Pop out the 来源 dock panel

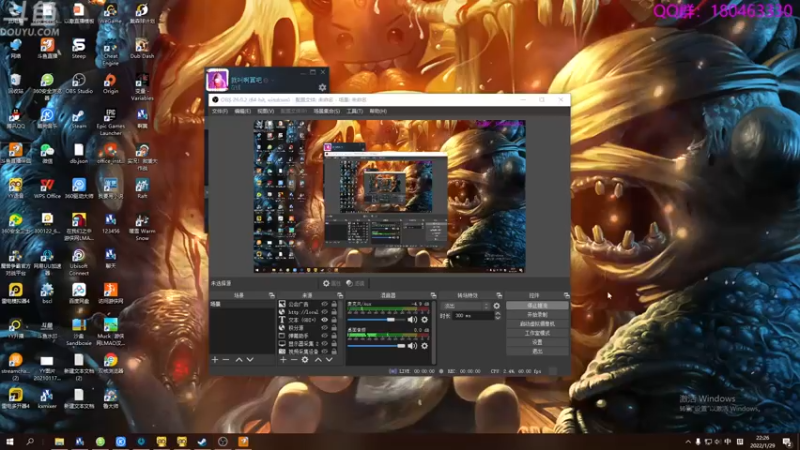[x=340, y=295]
